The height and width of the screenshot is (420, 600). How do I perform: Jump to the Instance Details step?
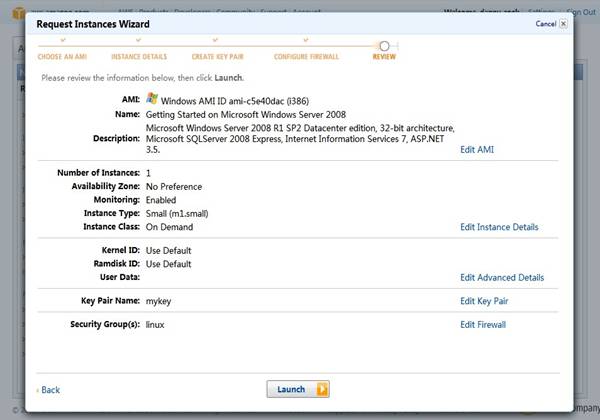(x=140, y=57)
